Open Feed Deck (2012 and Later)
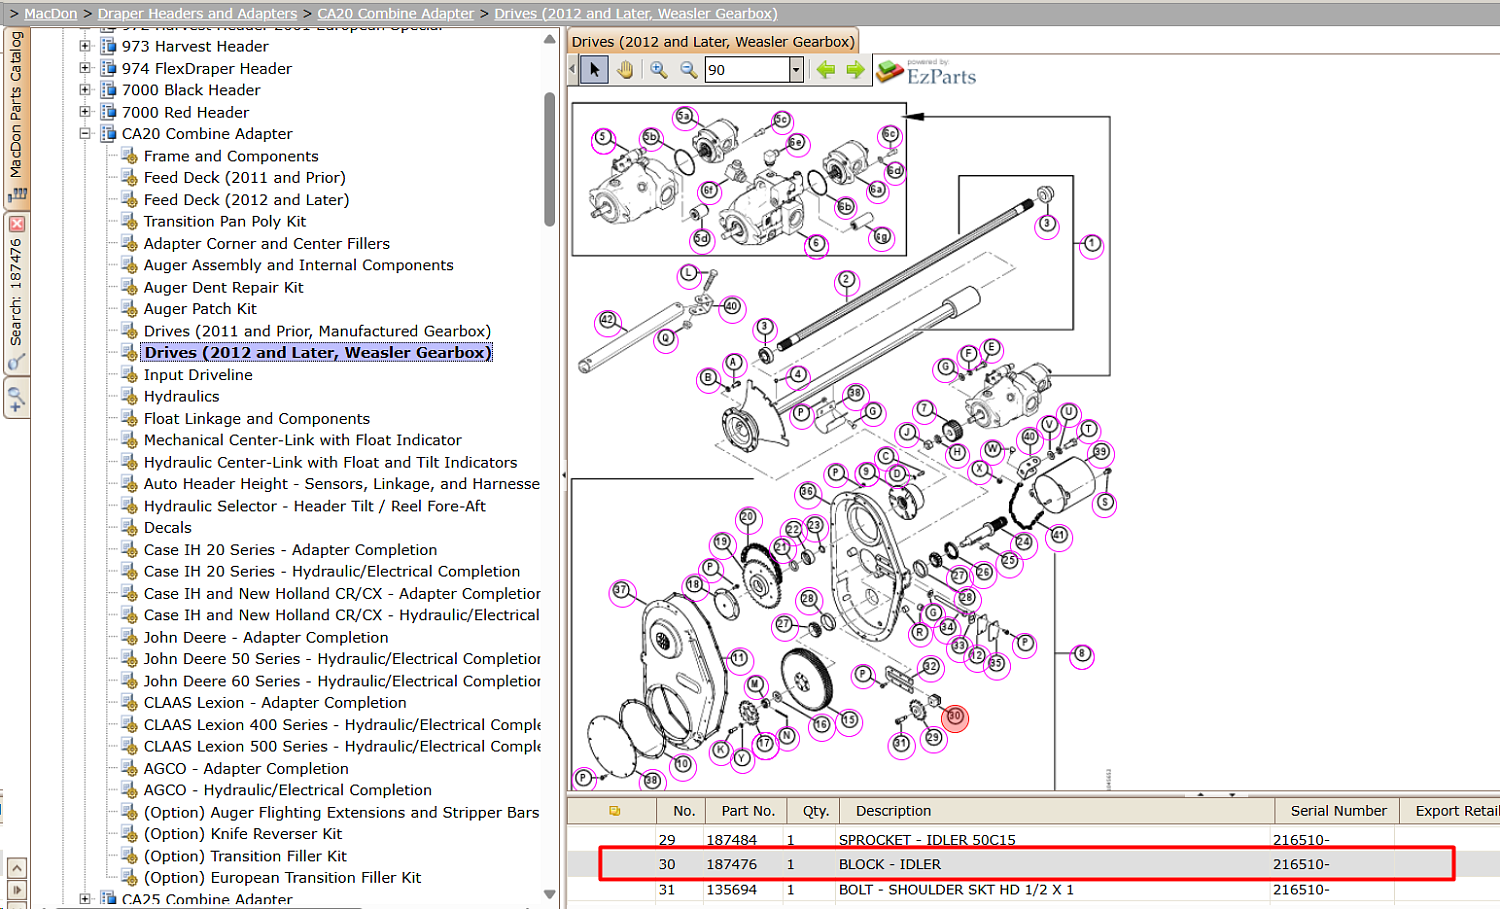The height and width of the screenshot is (909, 1500). (246, 200)
